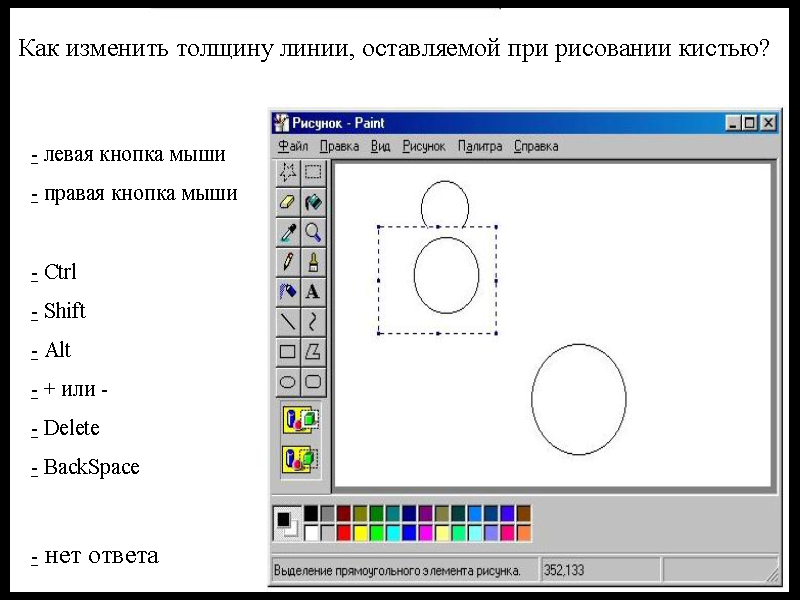Screen dimensions: 800x600
Task: Choose the "Delete" answer
Action: [65, 428]
